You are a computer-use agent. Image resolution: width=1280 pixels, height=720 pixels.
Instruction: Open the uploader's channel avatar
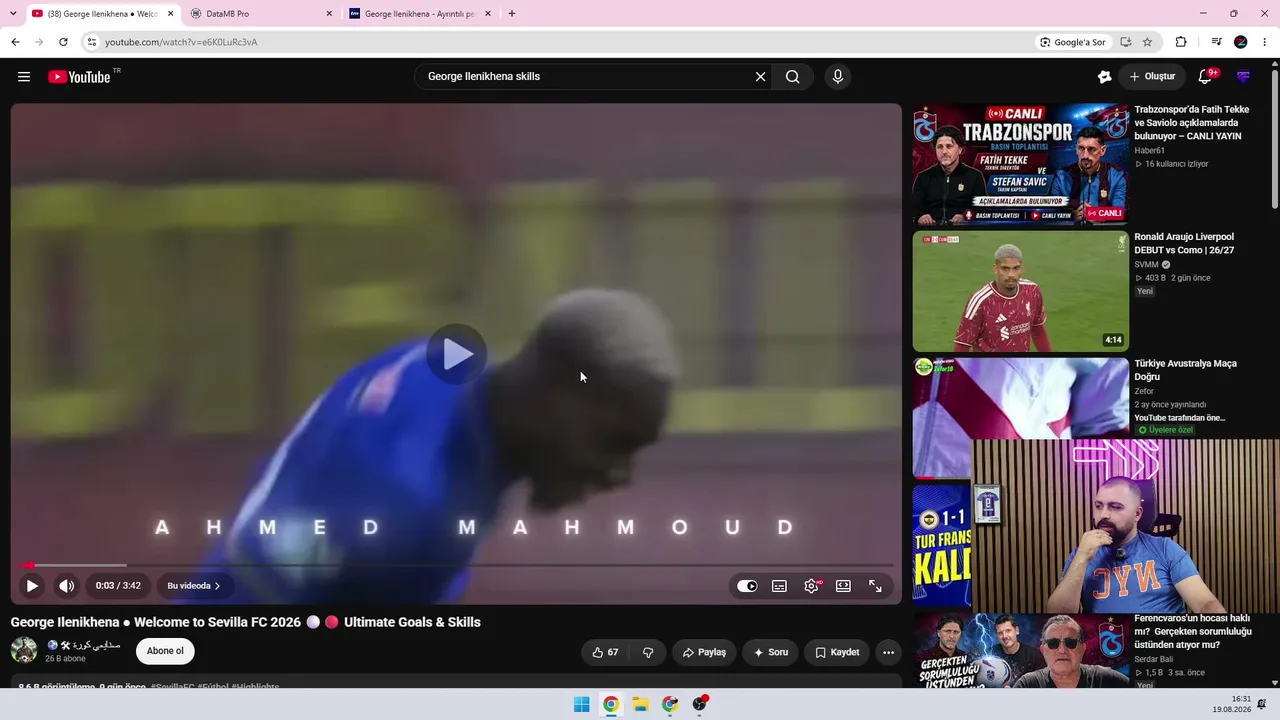pos(24,650)
